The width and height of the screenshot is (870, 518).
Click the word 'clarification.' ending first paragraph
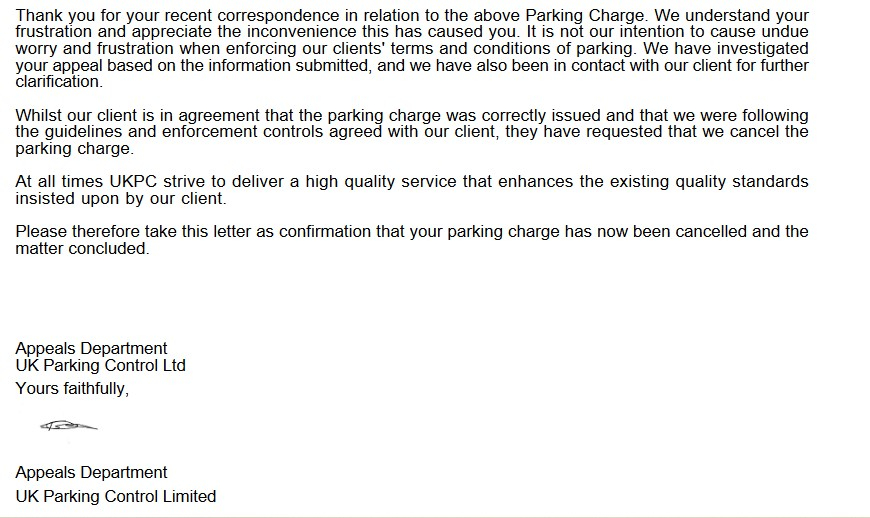click(59, 82)
